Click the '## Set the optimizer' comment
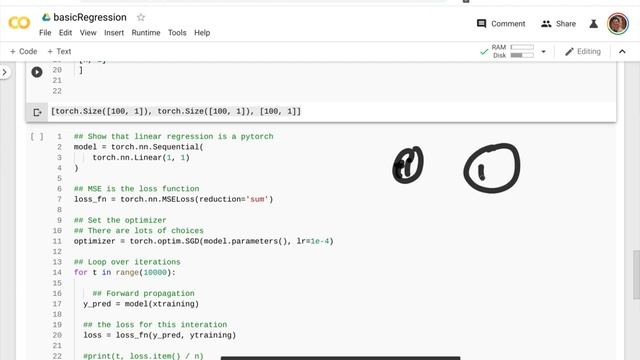640x360 pixels. point(120,220)
